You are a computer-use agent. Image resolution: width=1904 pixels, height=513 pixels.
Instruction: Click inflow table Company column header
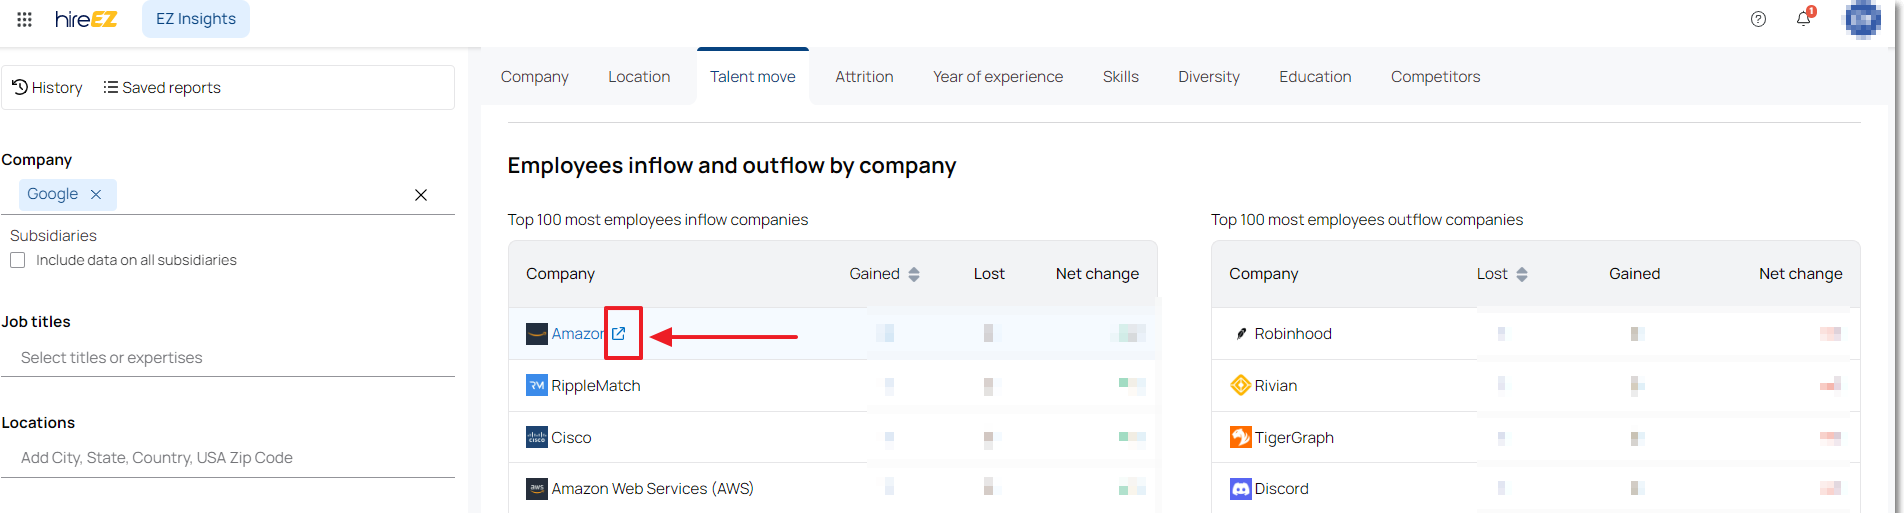tap(560, 274)
